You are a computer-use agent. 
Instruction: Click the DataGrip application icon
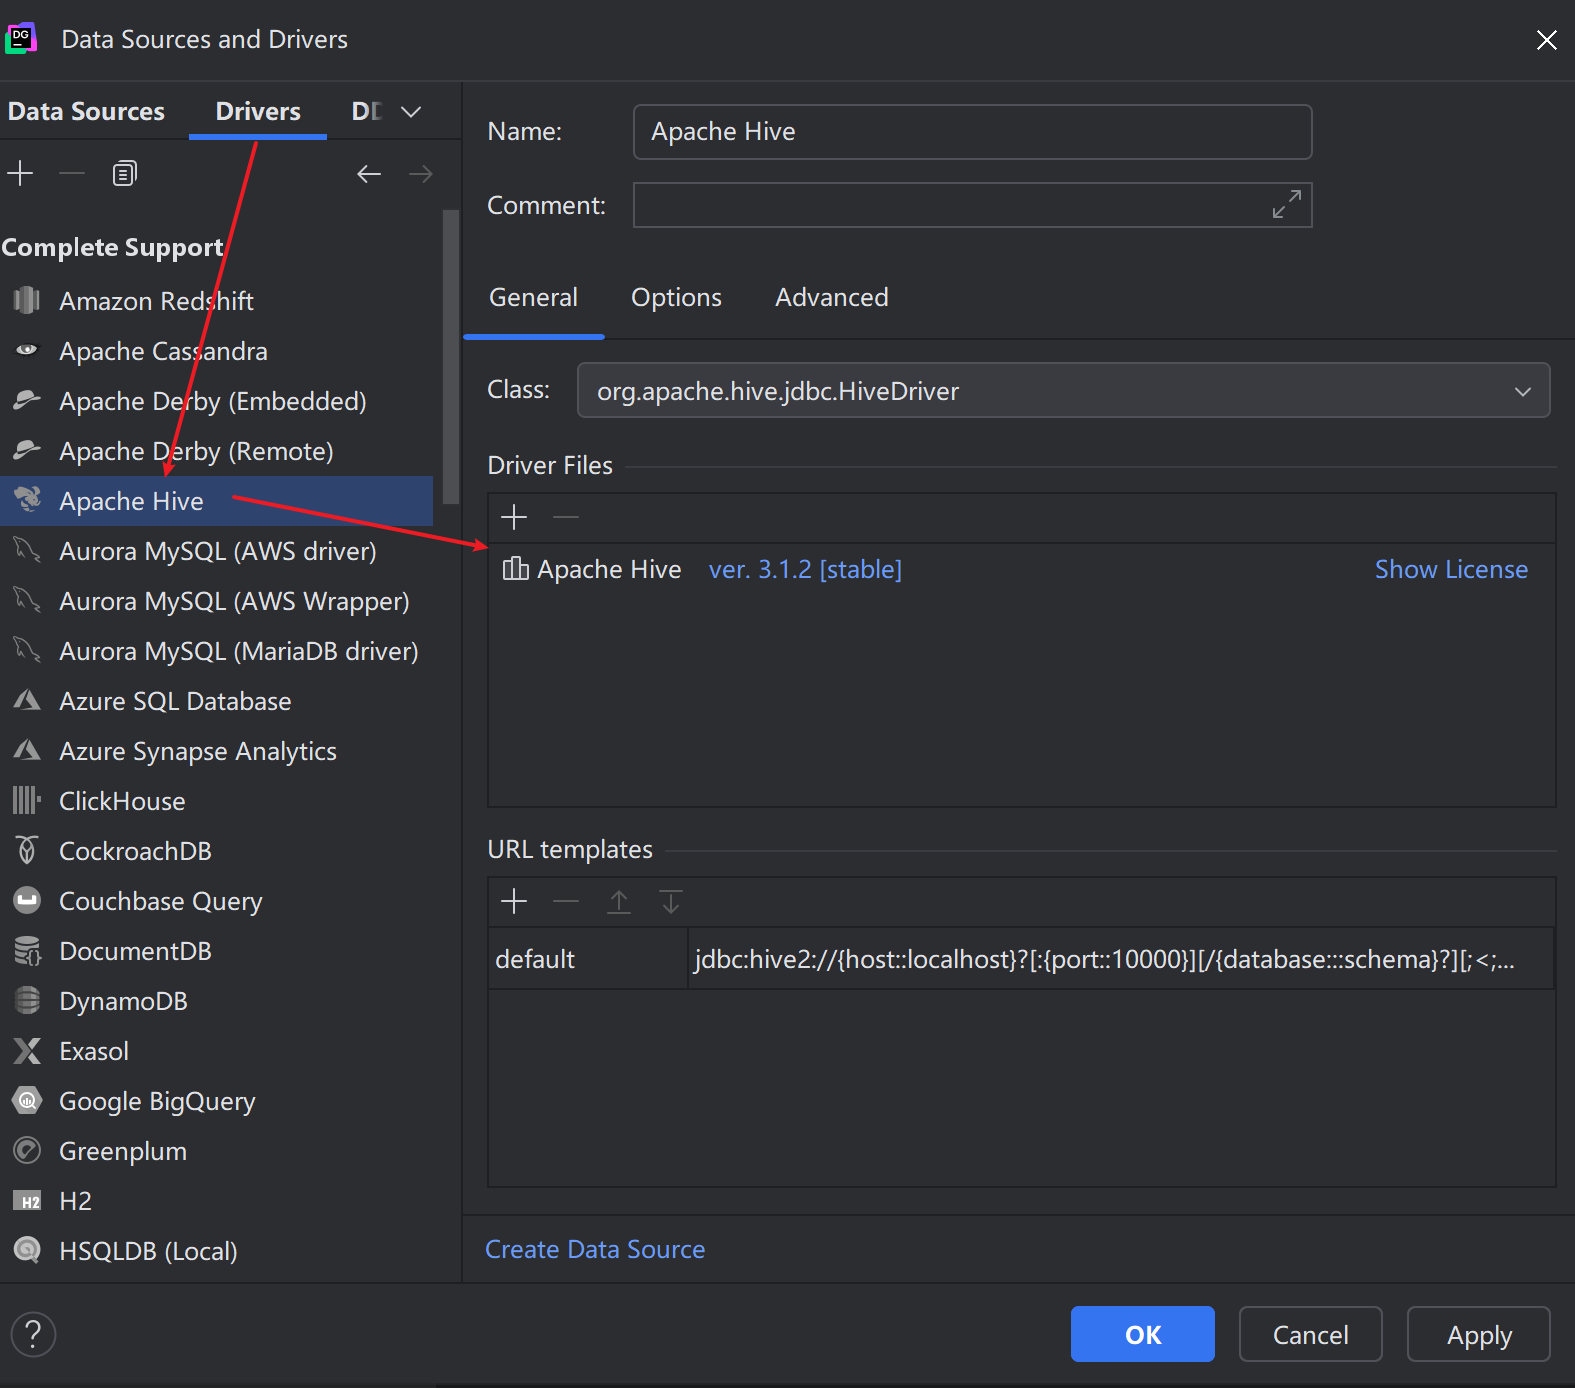pyautogui.click(x=21, y=39)
